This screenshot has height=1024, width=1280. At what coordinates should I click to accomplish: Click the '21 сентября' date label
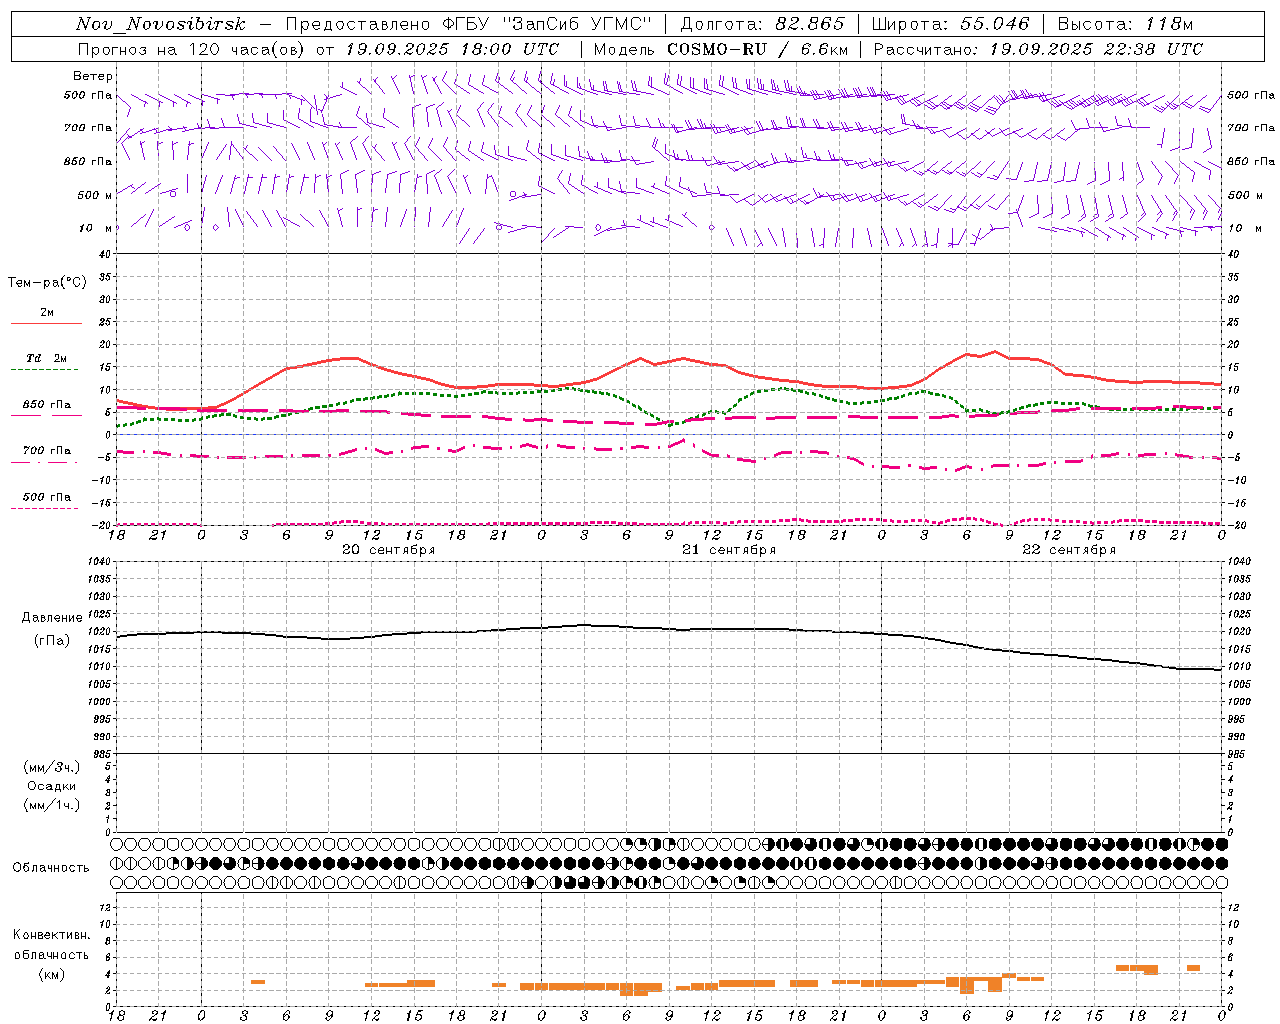coord(729,550)
